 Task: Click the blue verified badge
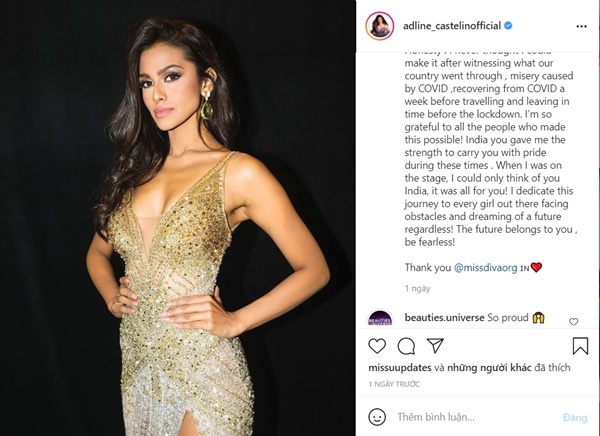click(508, 26)
